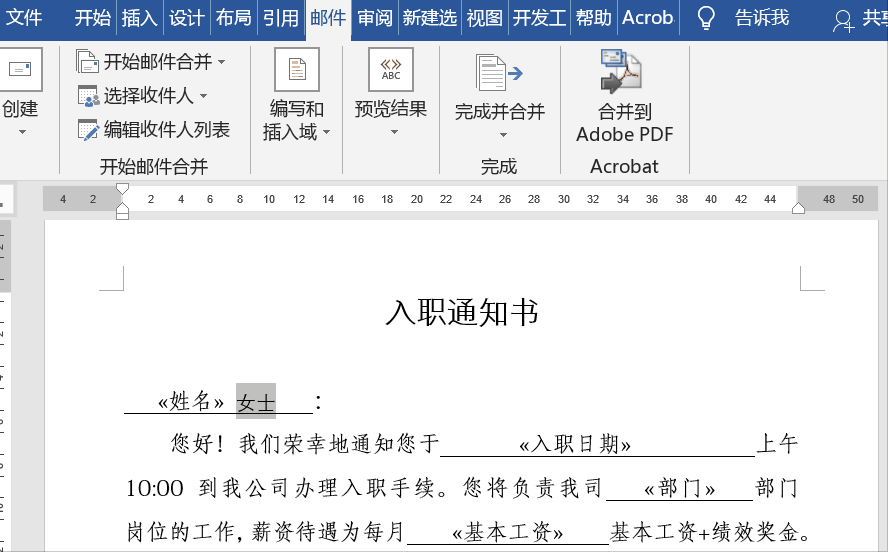888x552 pixels.
Task: Click the 10:00 time text
Action: [155, 489]
